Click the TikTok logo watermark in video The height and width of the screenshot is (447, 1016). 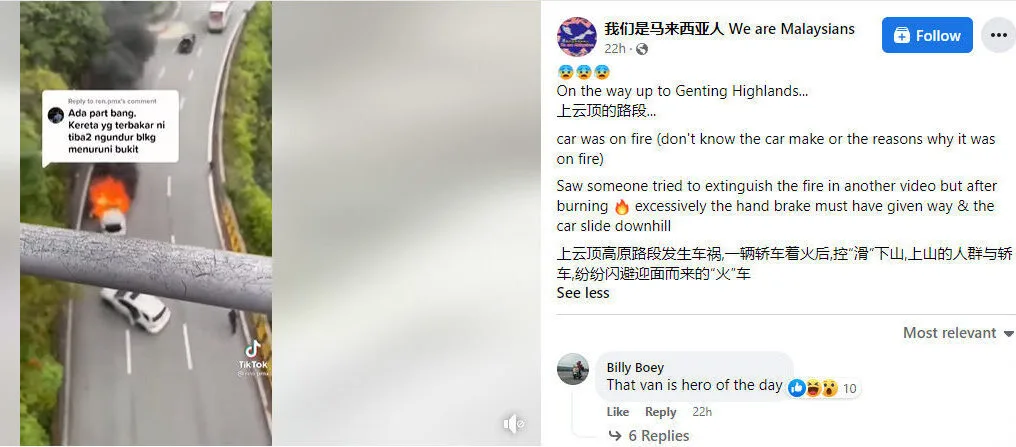pyautogui.click(x=253, y=354)
